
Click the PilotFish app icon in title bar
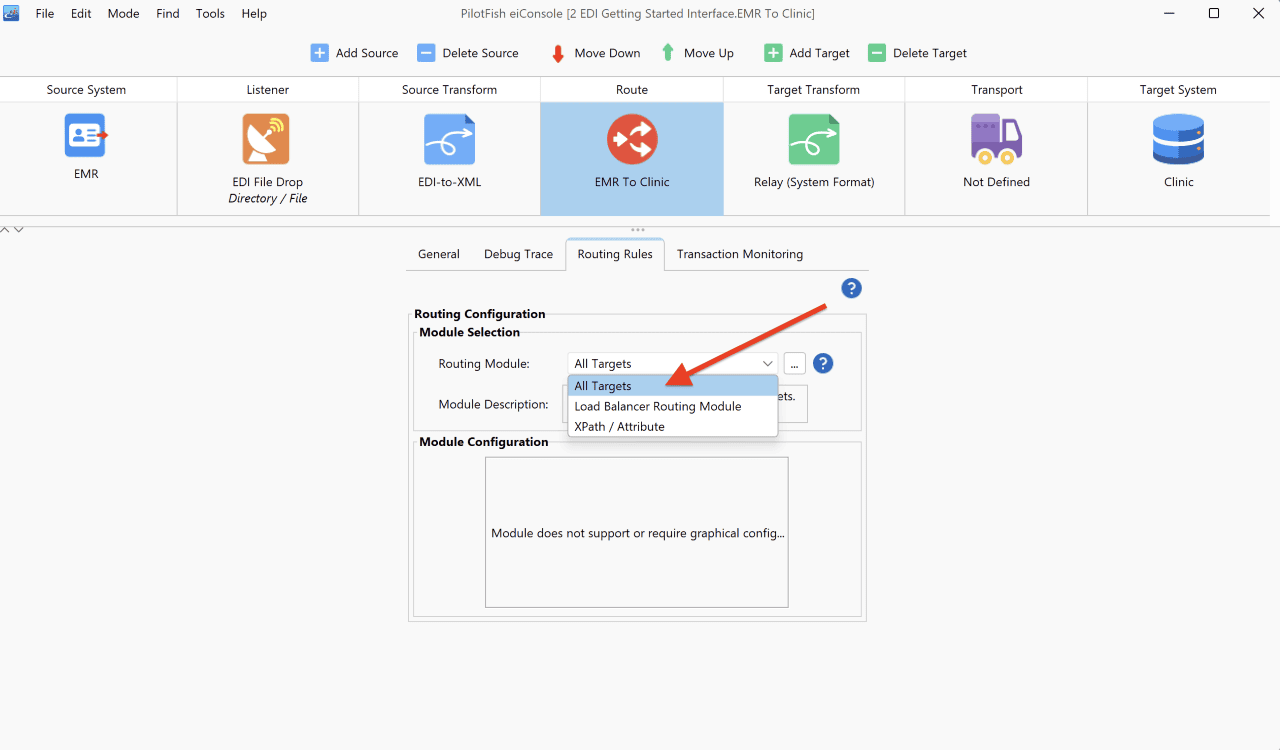point(12,13)
